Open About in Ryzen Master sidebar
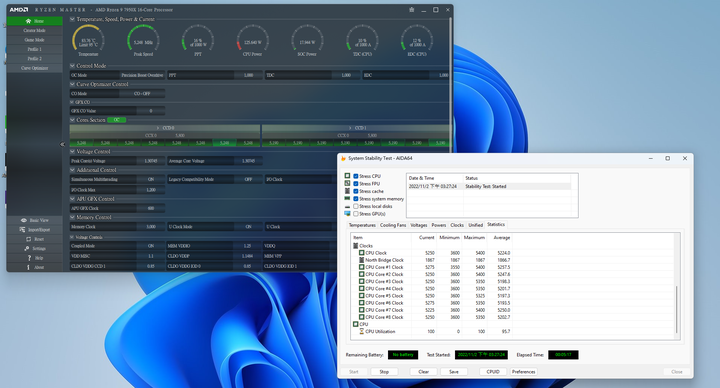 (34, 267)
